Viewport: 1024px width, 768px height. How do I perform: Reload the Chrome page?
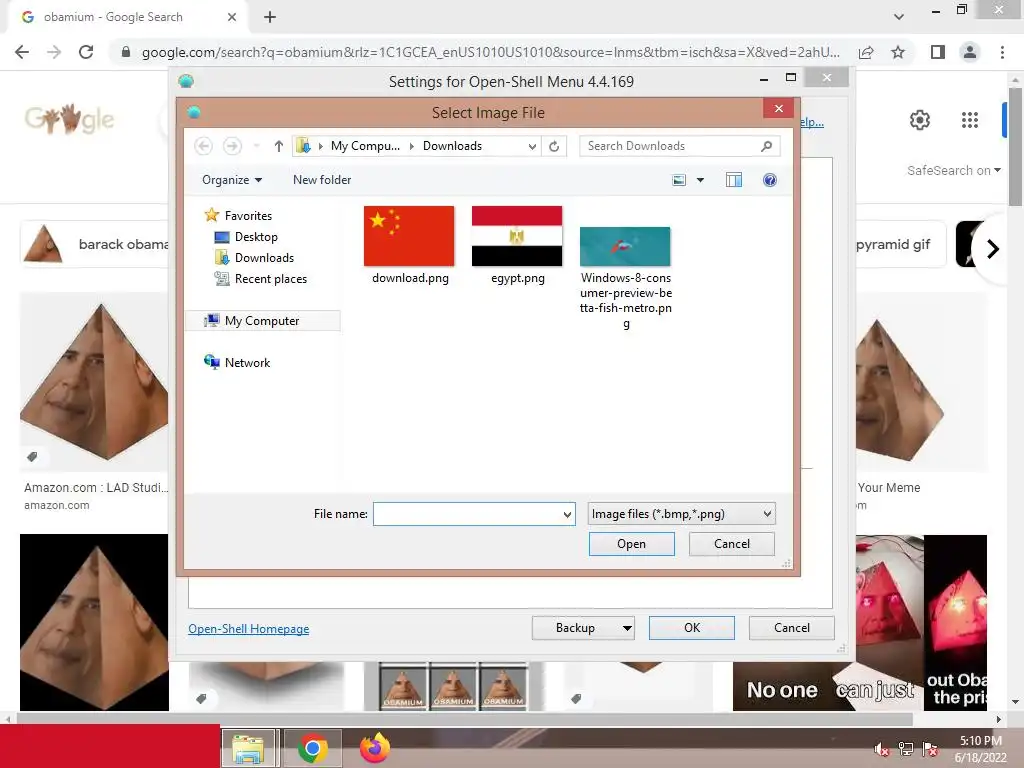tap(86, 52)
